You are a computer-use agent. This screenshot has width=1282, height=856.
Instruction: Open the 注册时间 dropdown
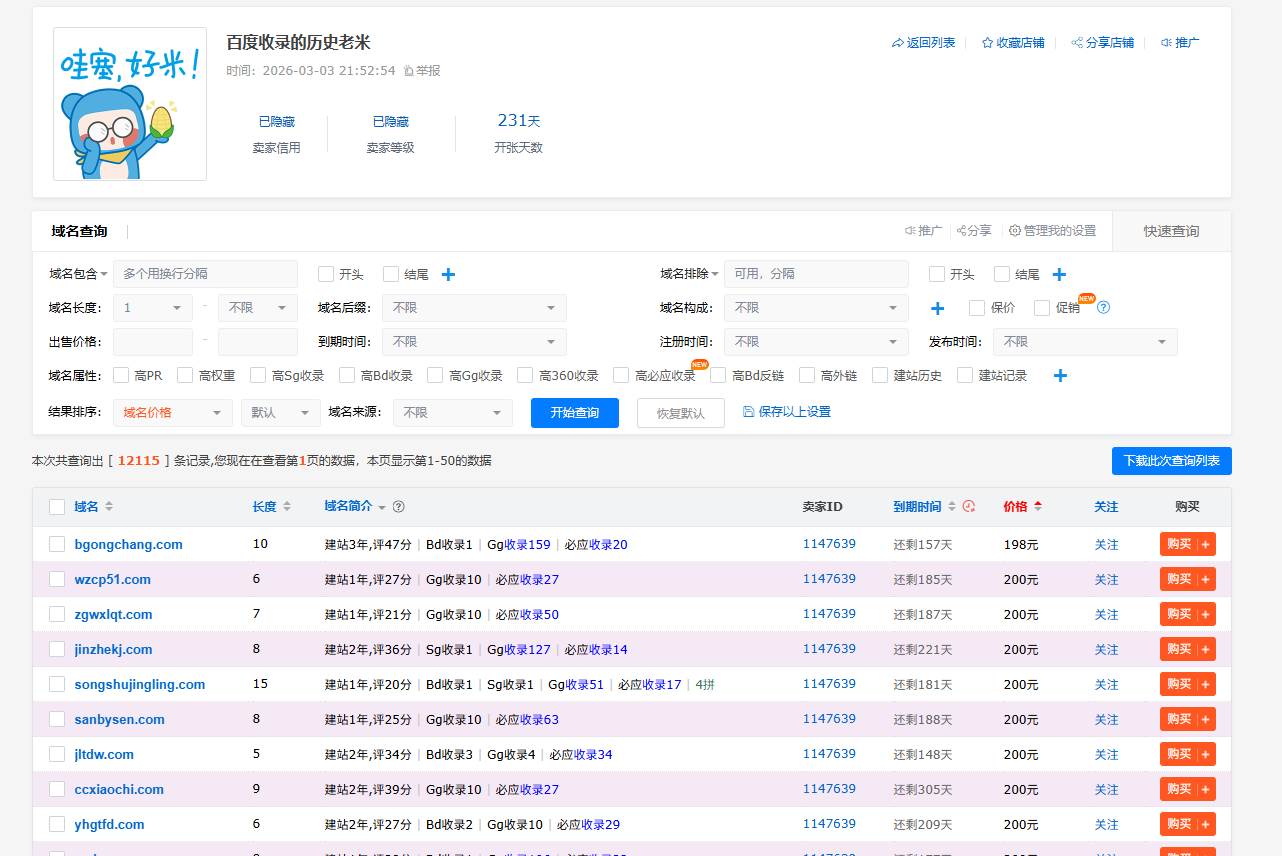pyautogui.click(x=816, y=342)
